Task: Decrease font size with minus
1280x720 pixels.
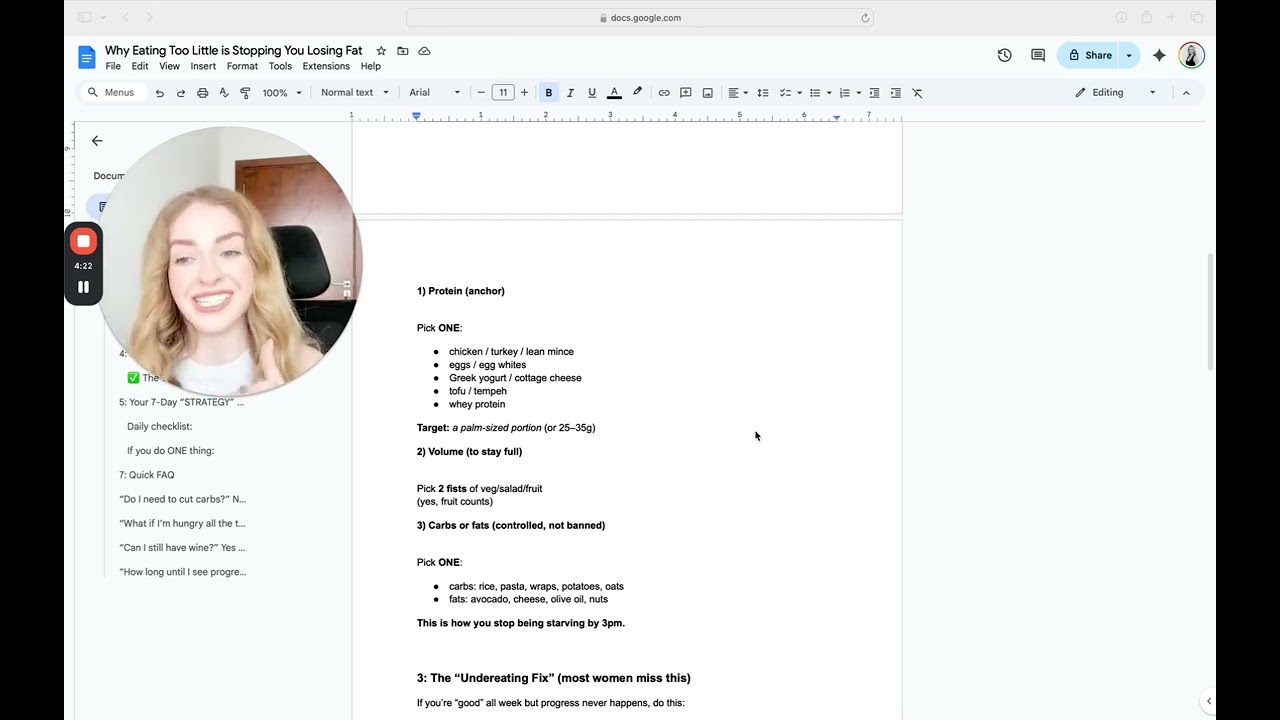Action: pyautogui.click(x=481, y=93)
